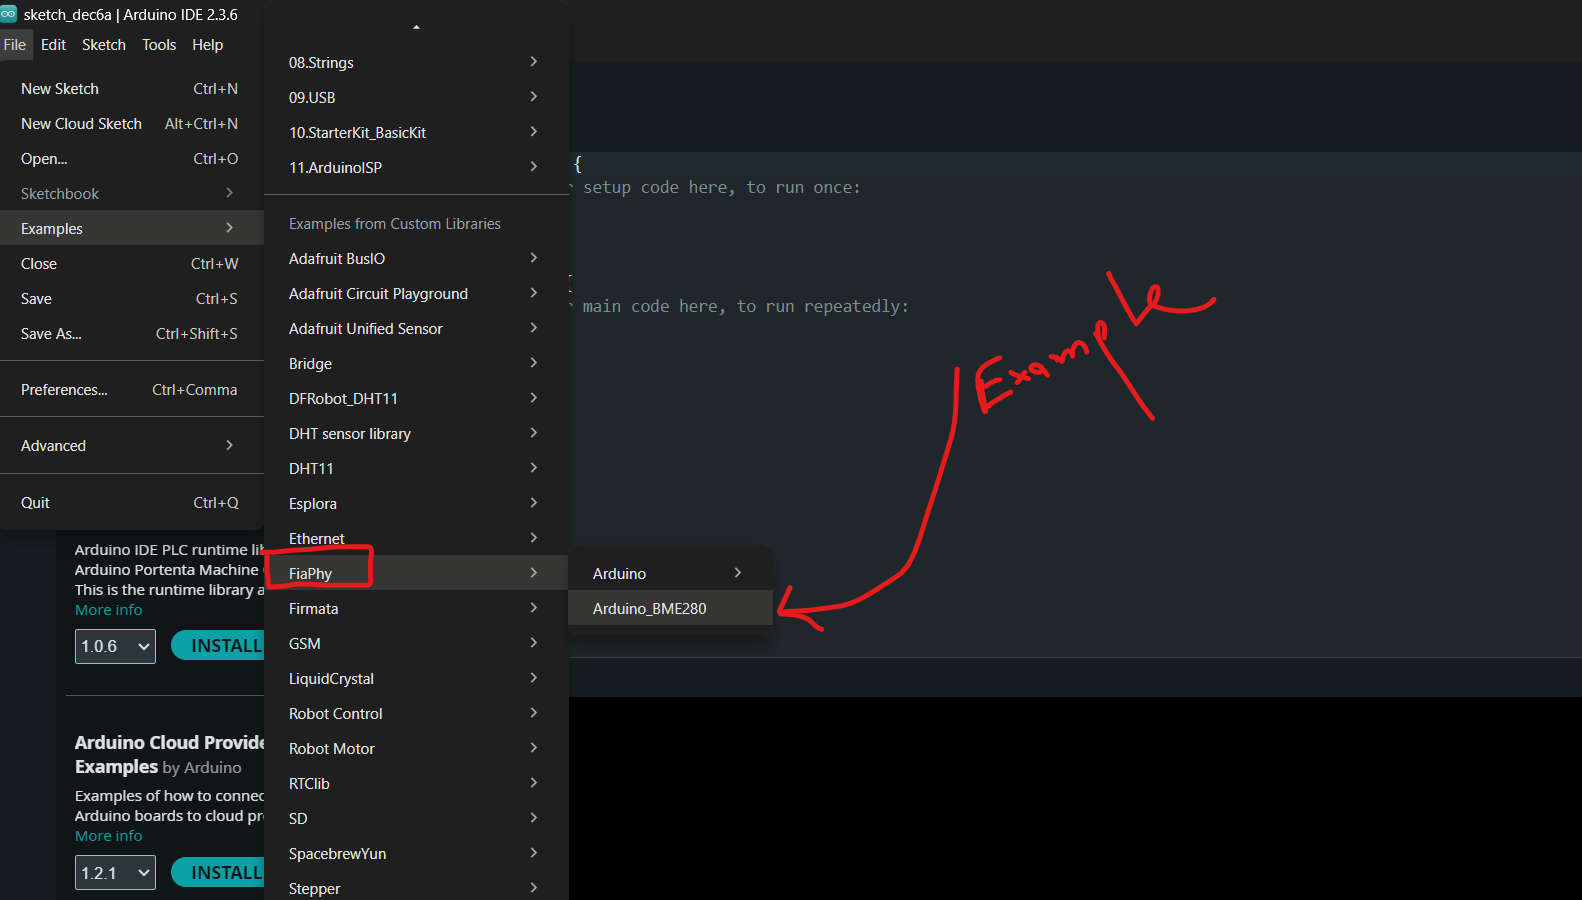1582x900 pixels.
Task: Click the code editor setup comment line
Action: click(720, 188)
